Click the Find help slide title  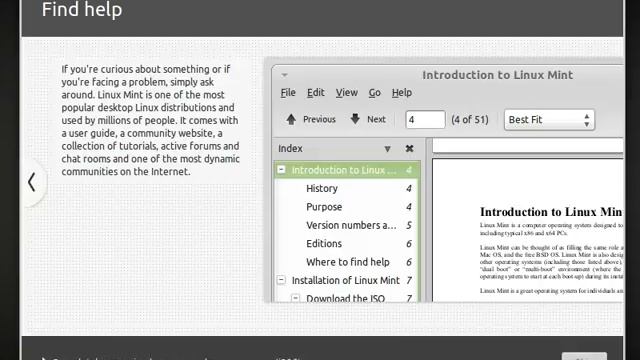point(82,10)
